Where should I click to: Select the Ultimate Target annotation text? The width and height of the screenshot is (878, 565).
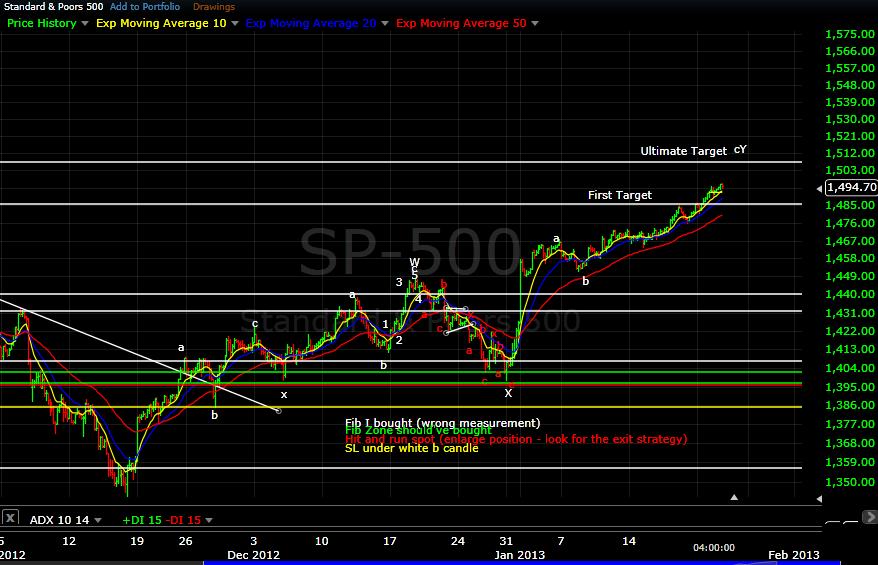coord(684,151)
